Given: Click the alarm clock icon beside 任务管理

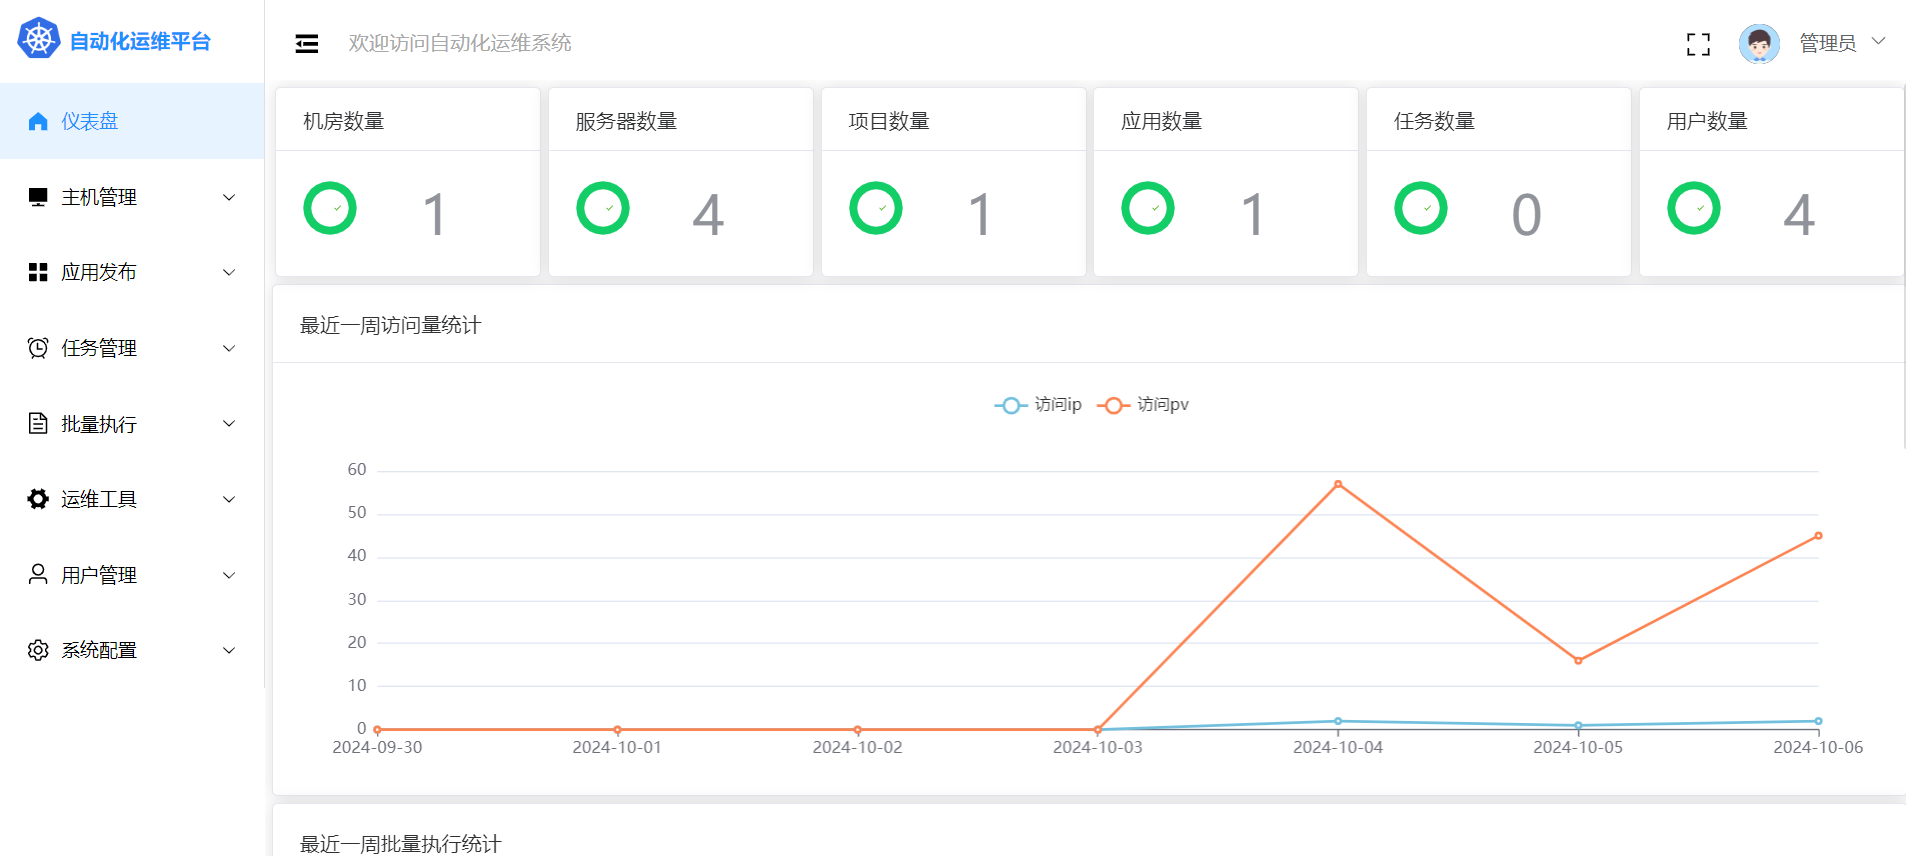Looking at the screenshot, I should click(x=38, y=348).
